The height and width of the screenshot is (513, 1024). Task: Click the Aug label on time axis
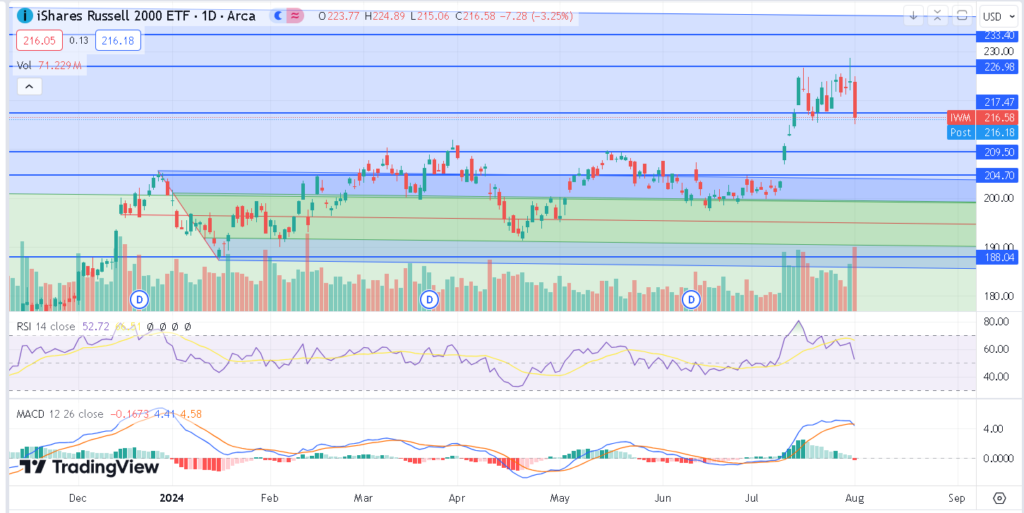854,498
